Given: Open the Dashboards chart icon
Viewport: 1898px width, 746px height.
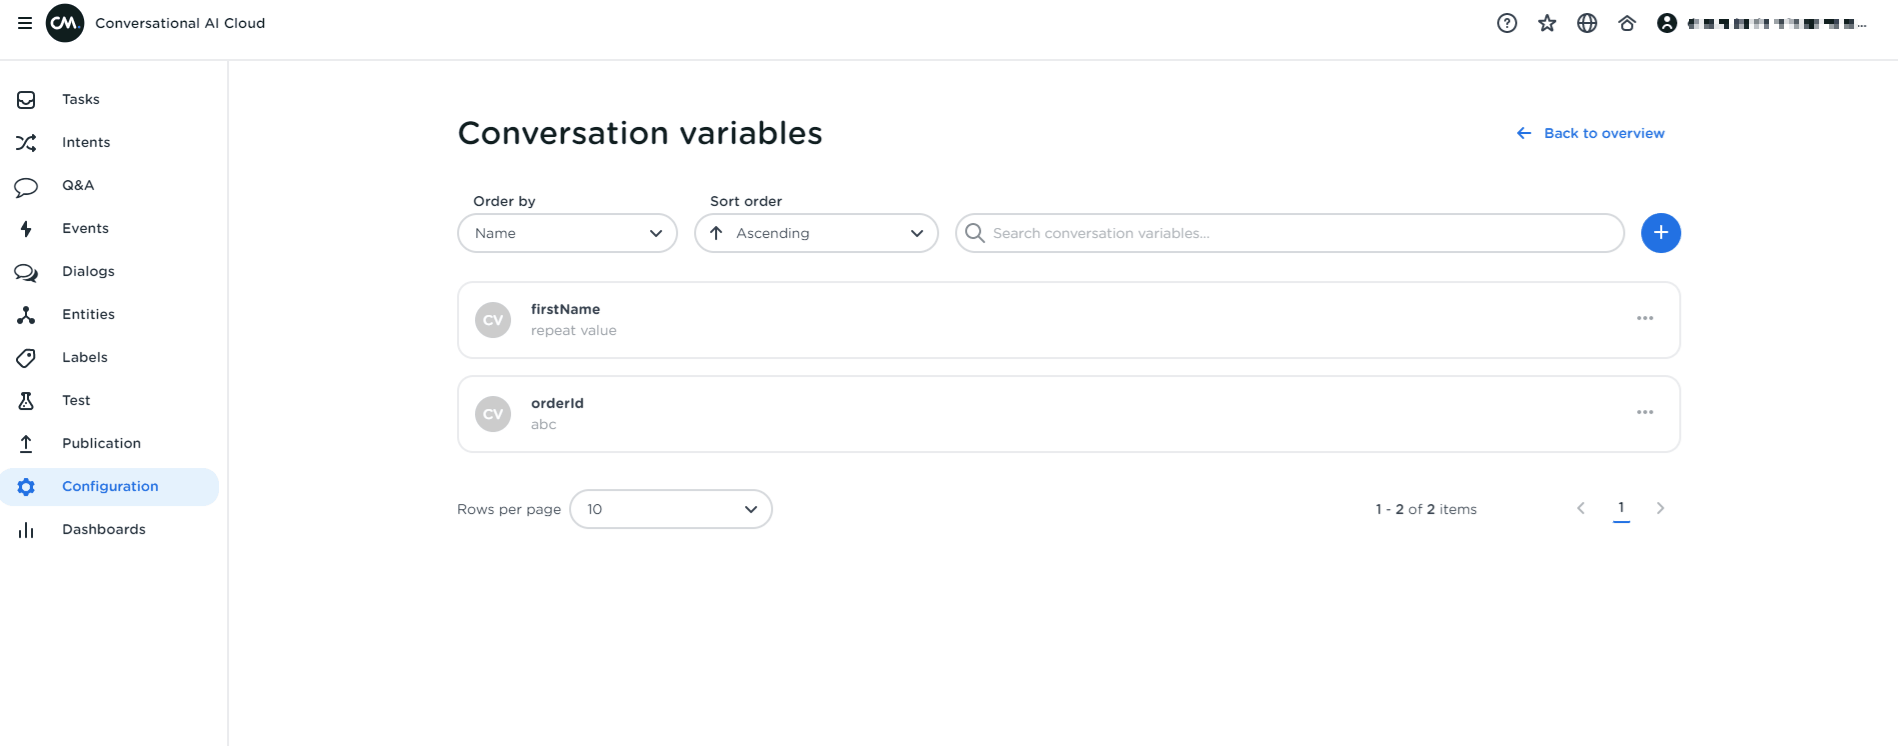Looking at the screenshot, I should (25, 529).
